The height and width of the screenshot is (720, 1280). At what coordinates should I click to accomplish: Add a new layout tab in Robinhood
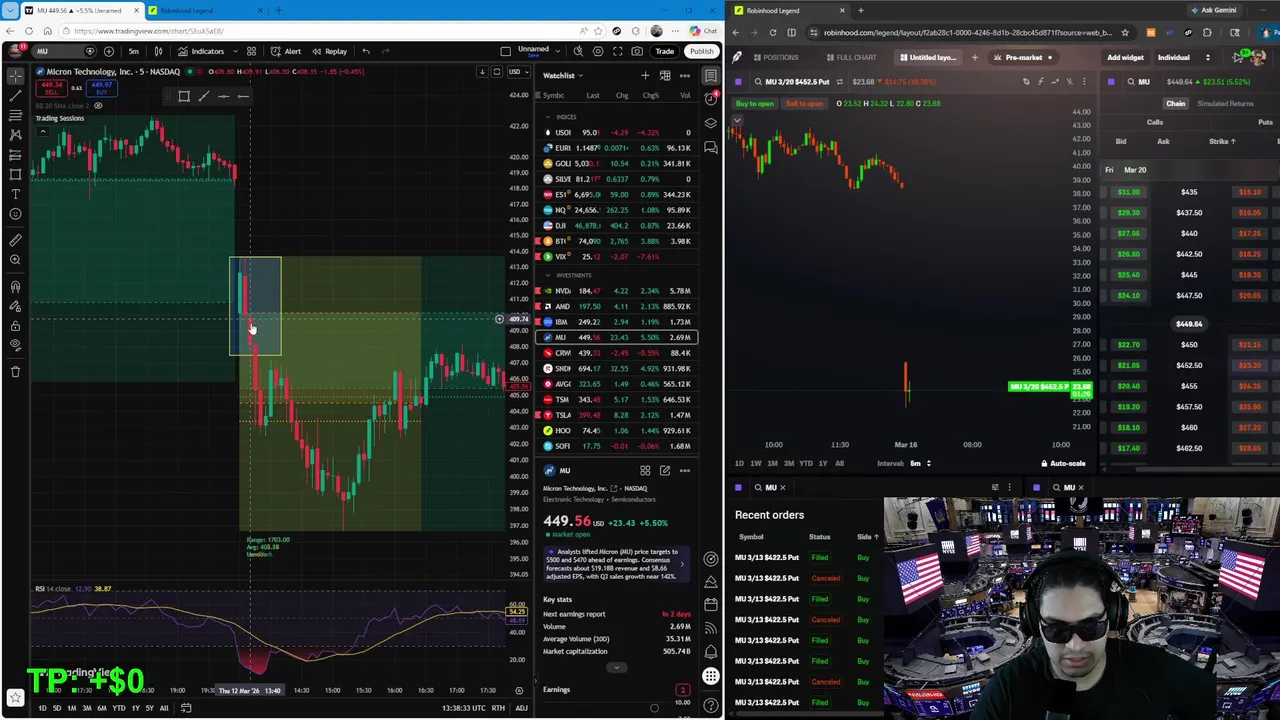tap(976, 58)
